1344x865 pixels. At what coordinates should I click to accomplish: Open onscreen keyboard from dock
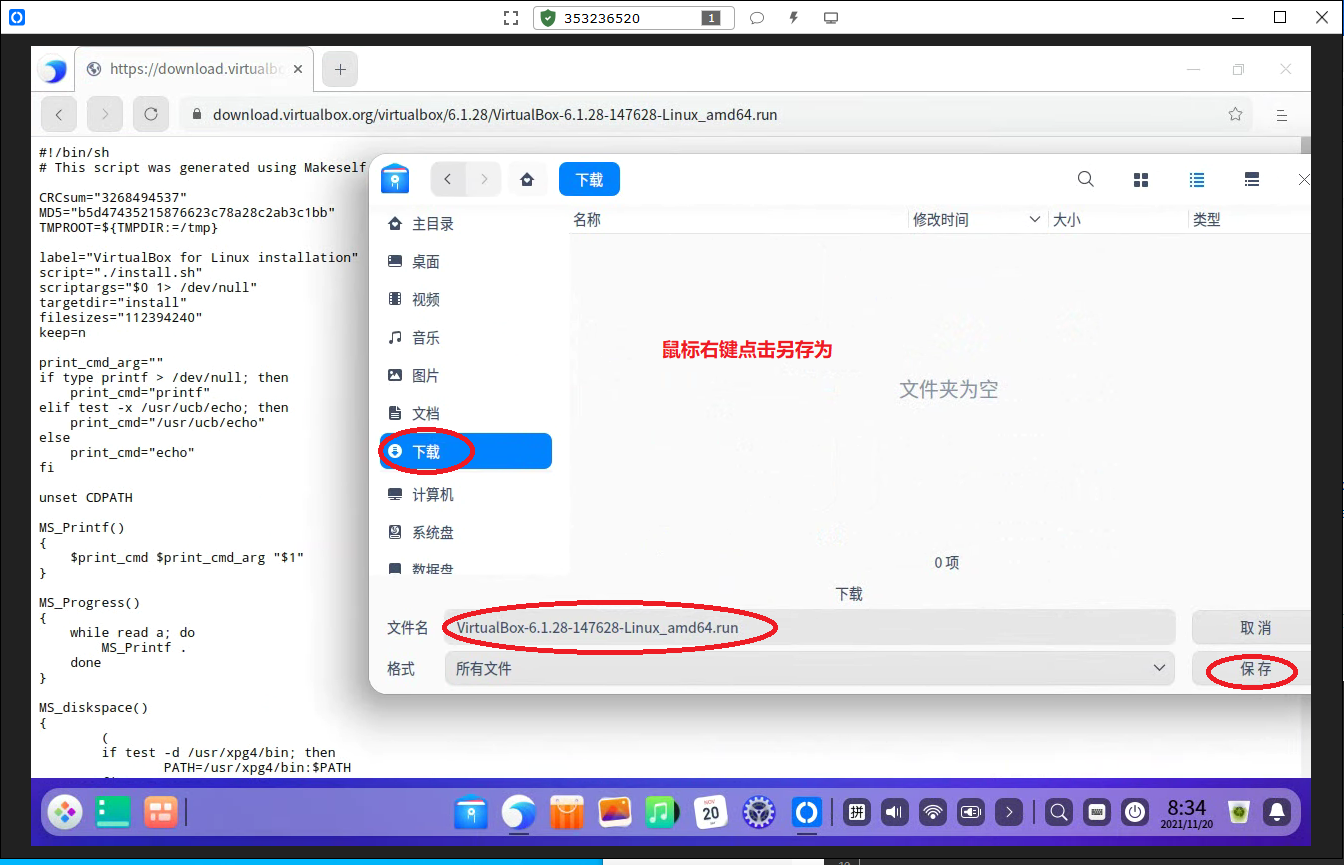click(x=1097, y=812)
